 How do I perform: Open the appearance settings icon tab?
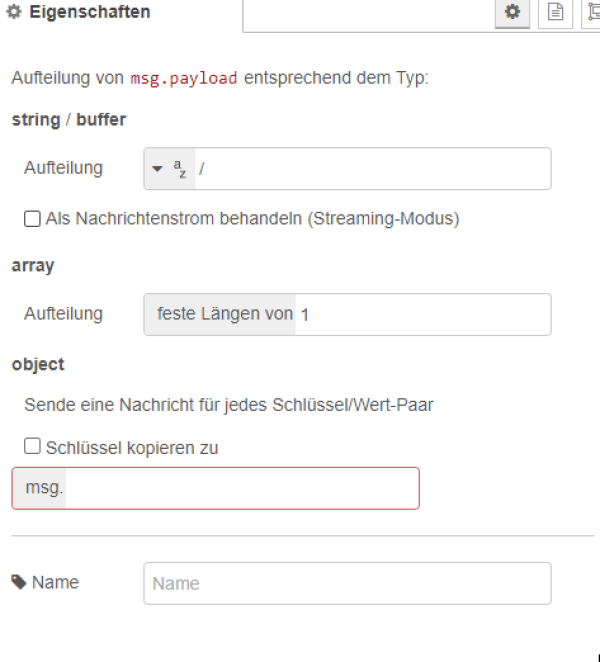[x=591, y=13]
